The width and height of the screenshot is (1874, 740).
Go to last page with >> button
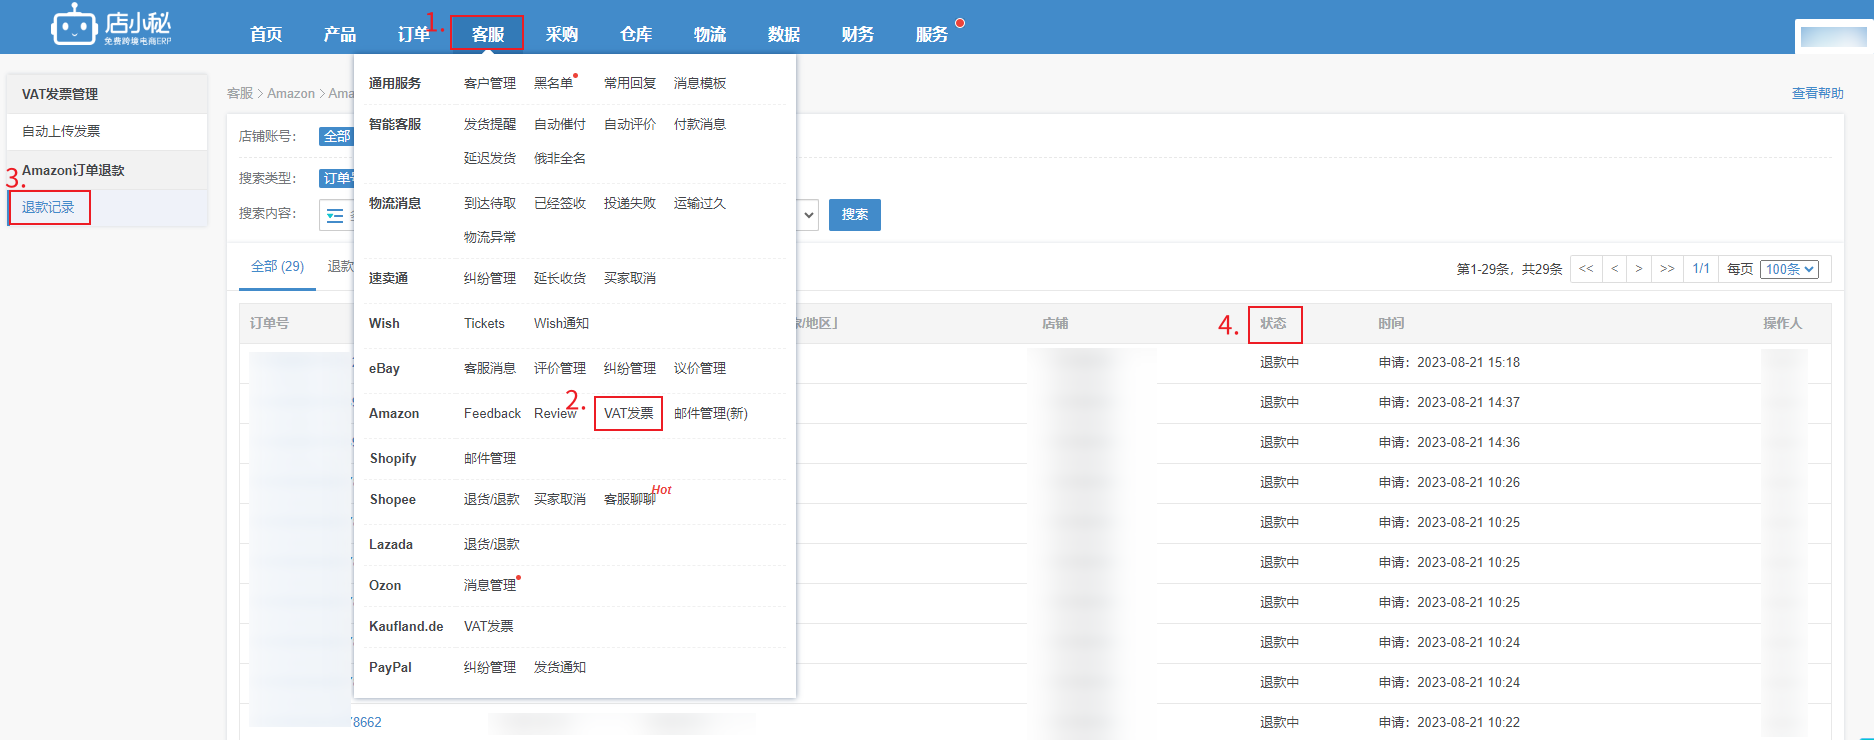[x=1667, y=269]
